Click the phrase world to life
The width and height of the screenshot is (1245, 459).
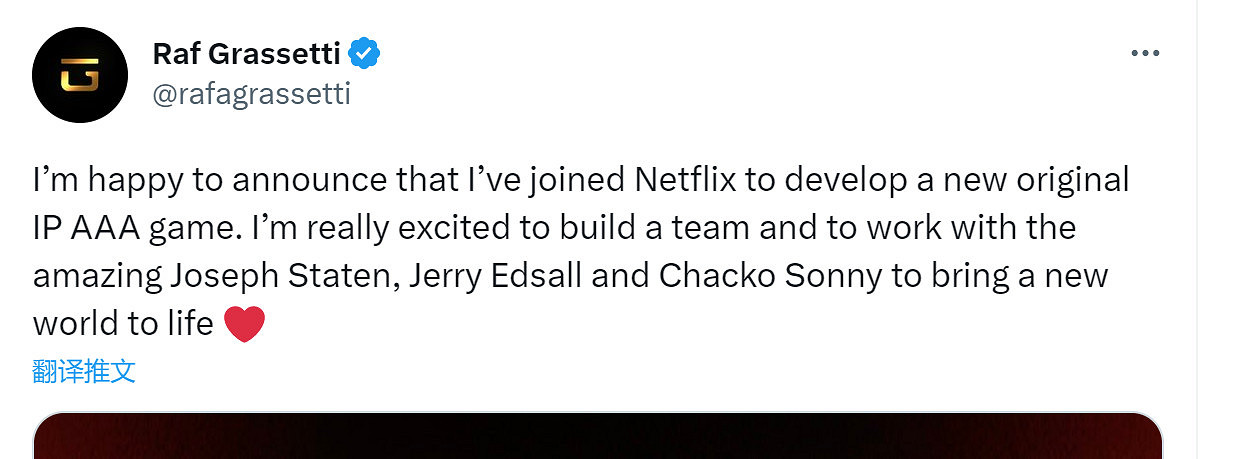point(123,324)
